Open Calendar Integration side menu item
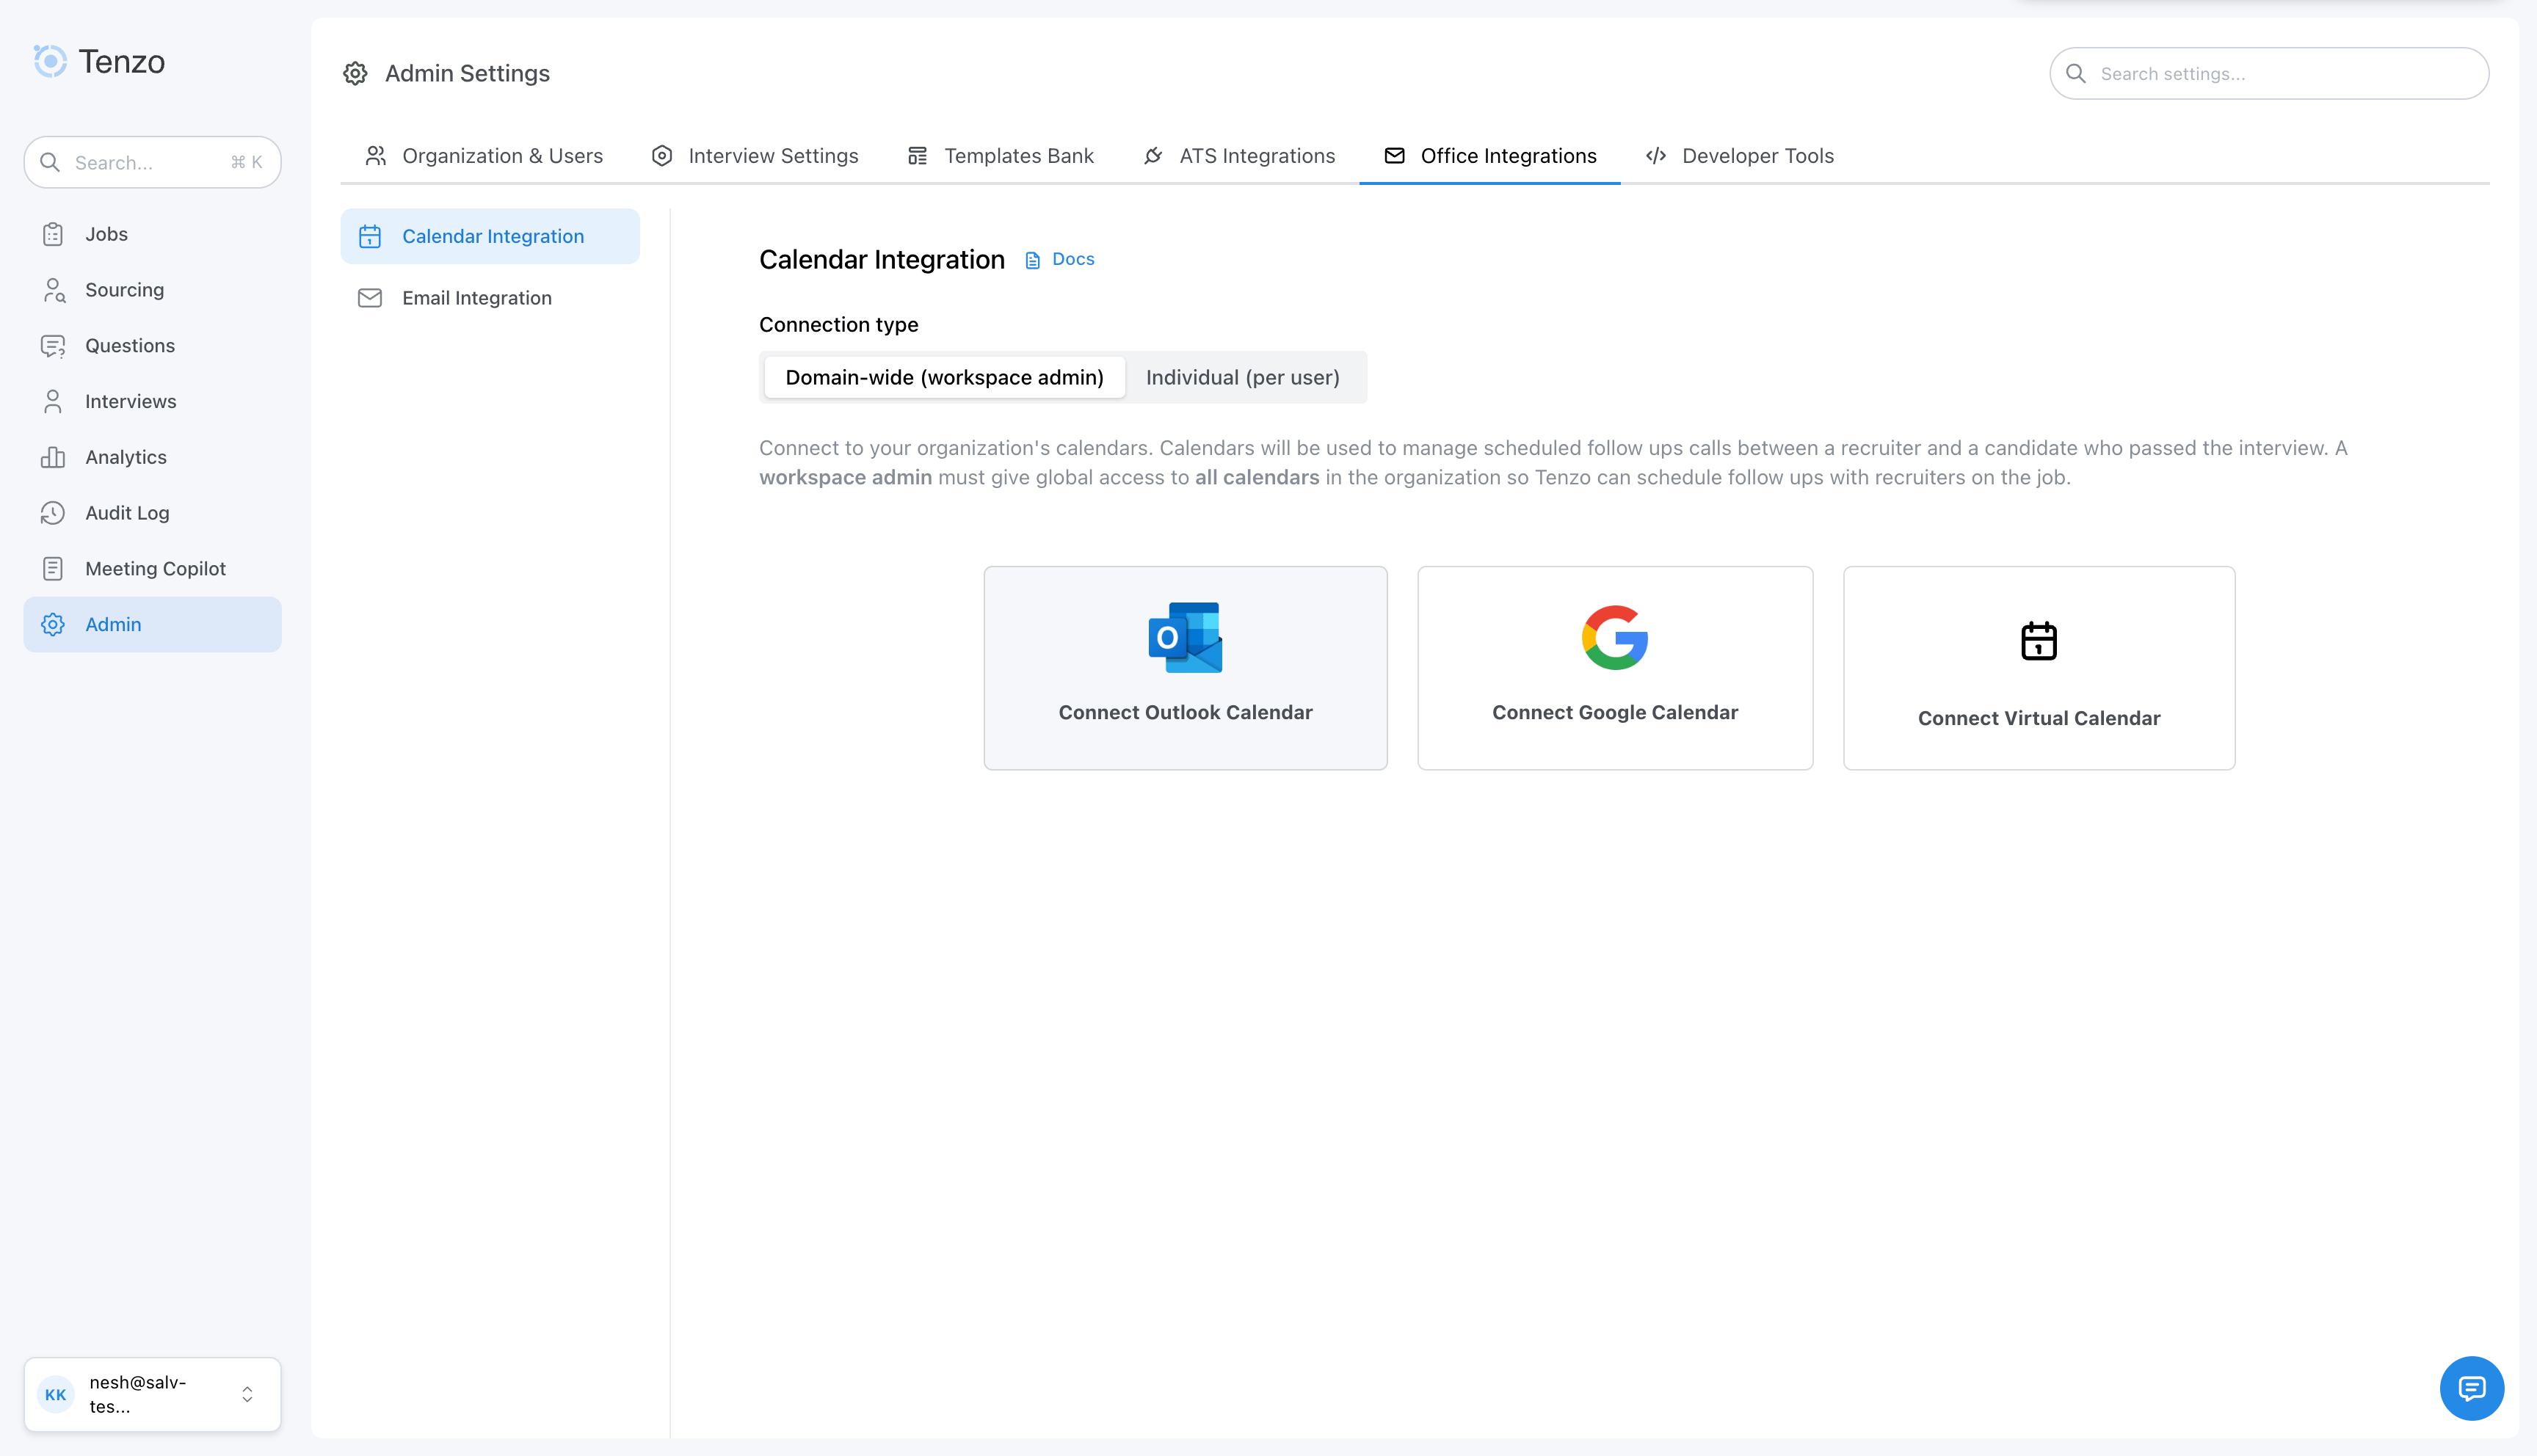This screenshot has width=2537, height=1456. pyautogui.click(x=490, y=236)
